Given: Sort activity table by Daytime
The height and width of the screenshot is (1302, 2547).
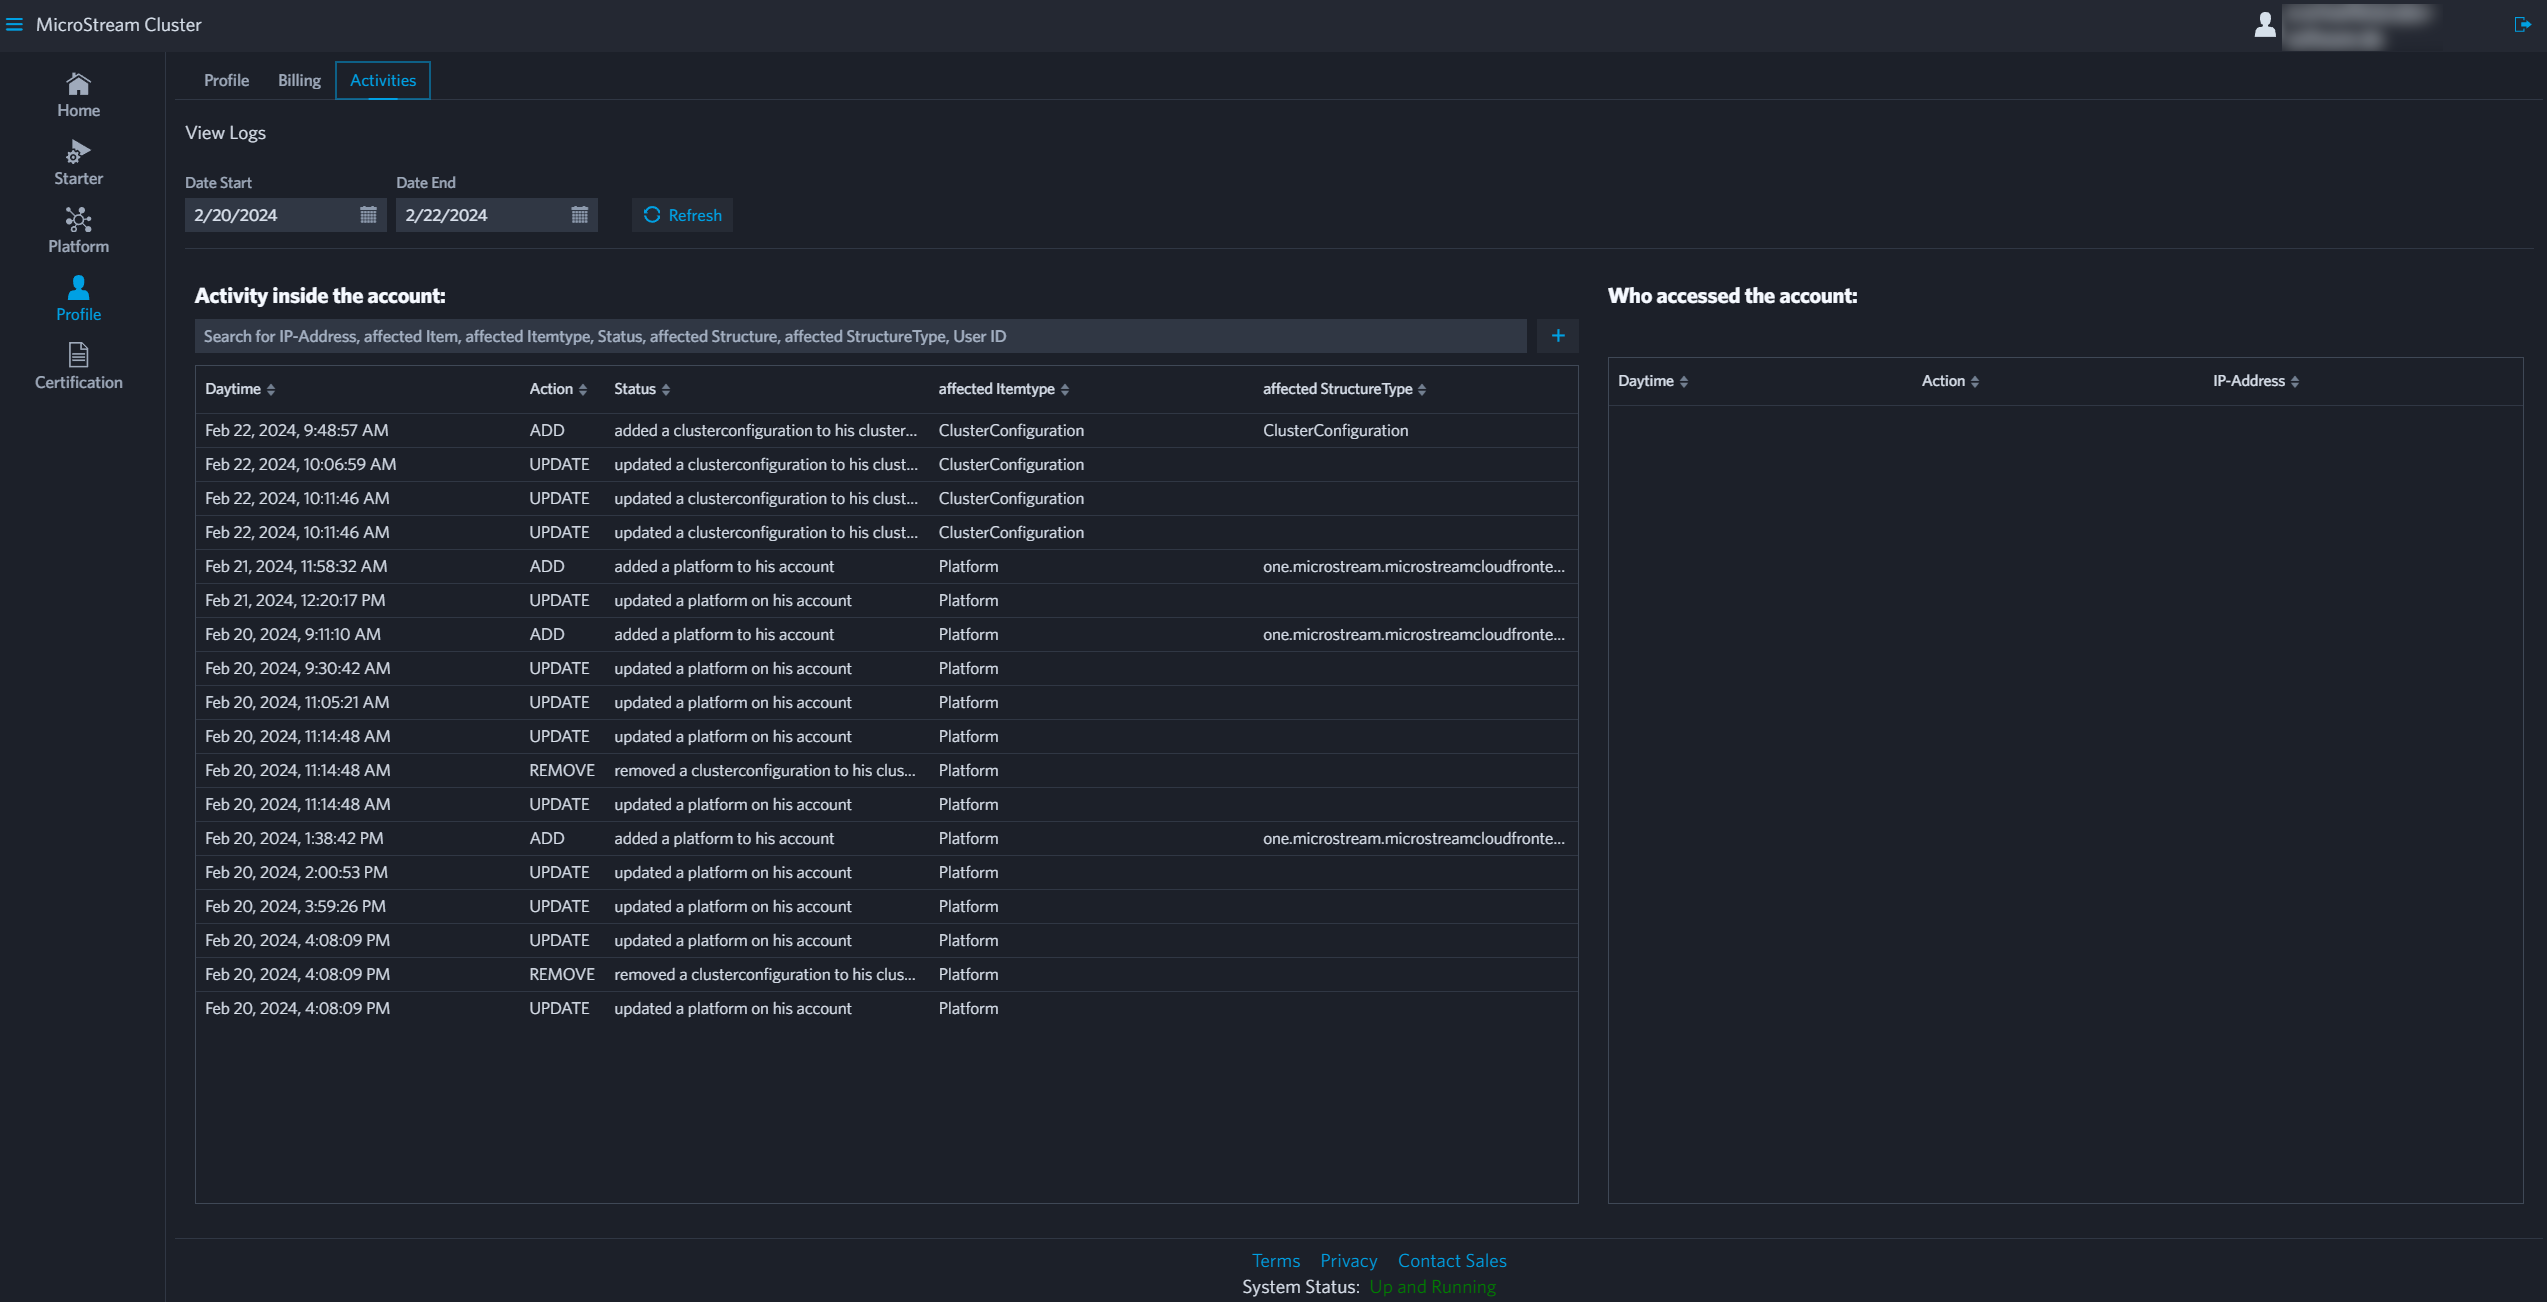Looking at the screenshot, I should click(240, 389).
